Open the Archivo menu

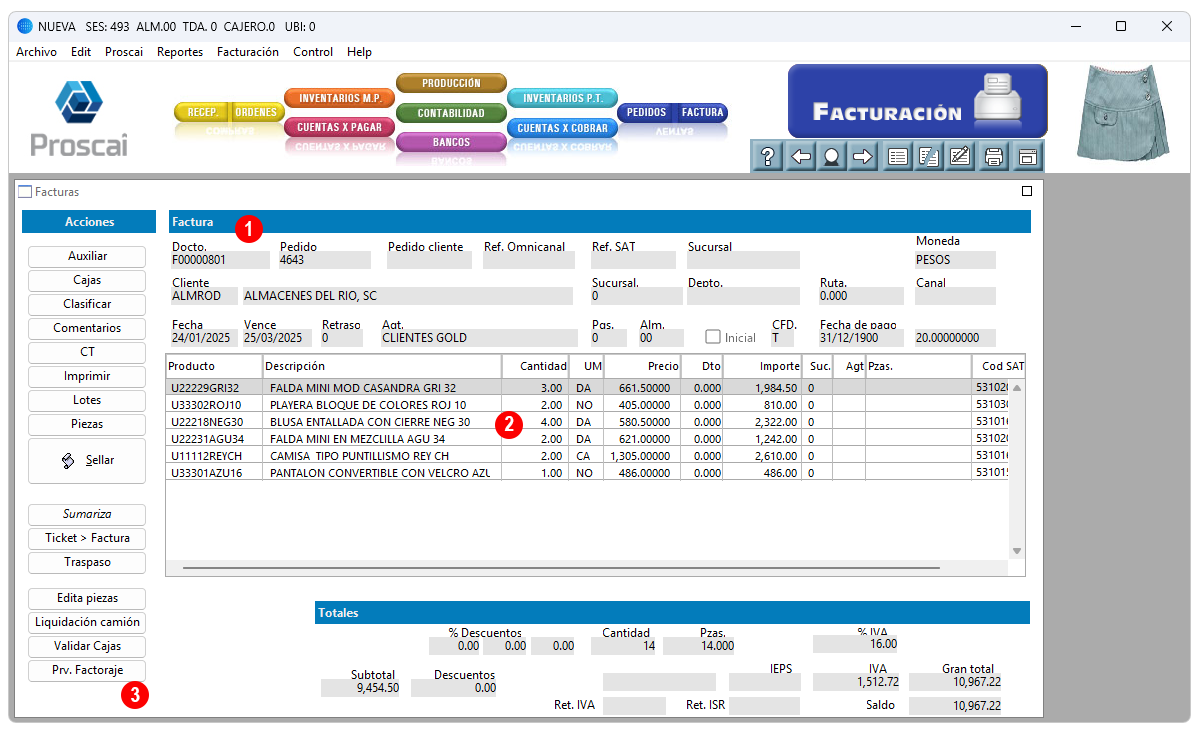coord(37,52)
